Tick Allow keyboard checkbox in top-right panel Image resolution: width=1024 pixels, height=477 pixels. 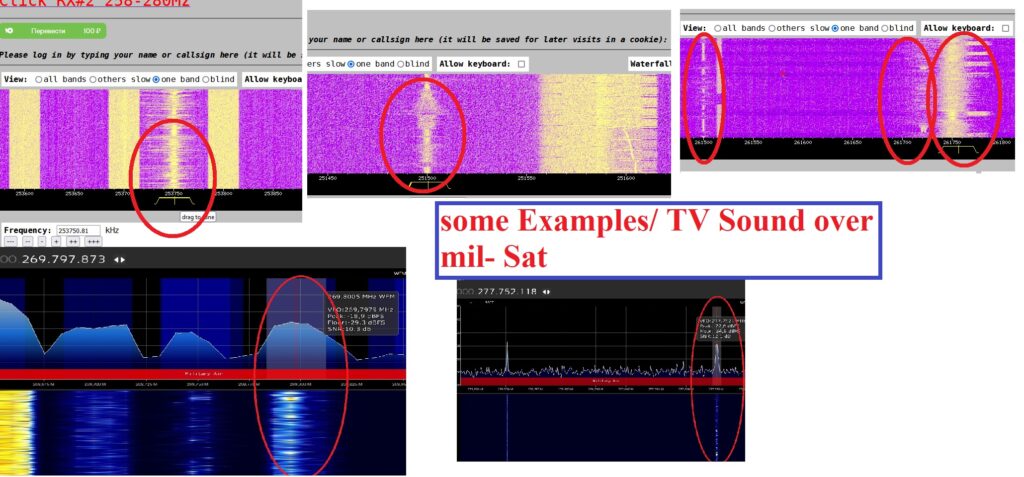click(x=1005, y=28)
